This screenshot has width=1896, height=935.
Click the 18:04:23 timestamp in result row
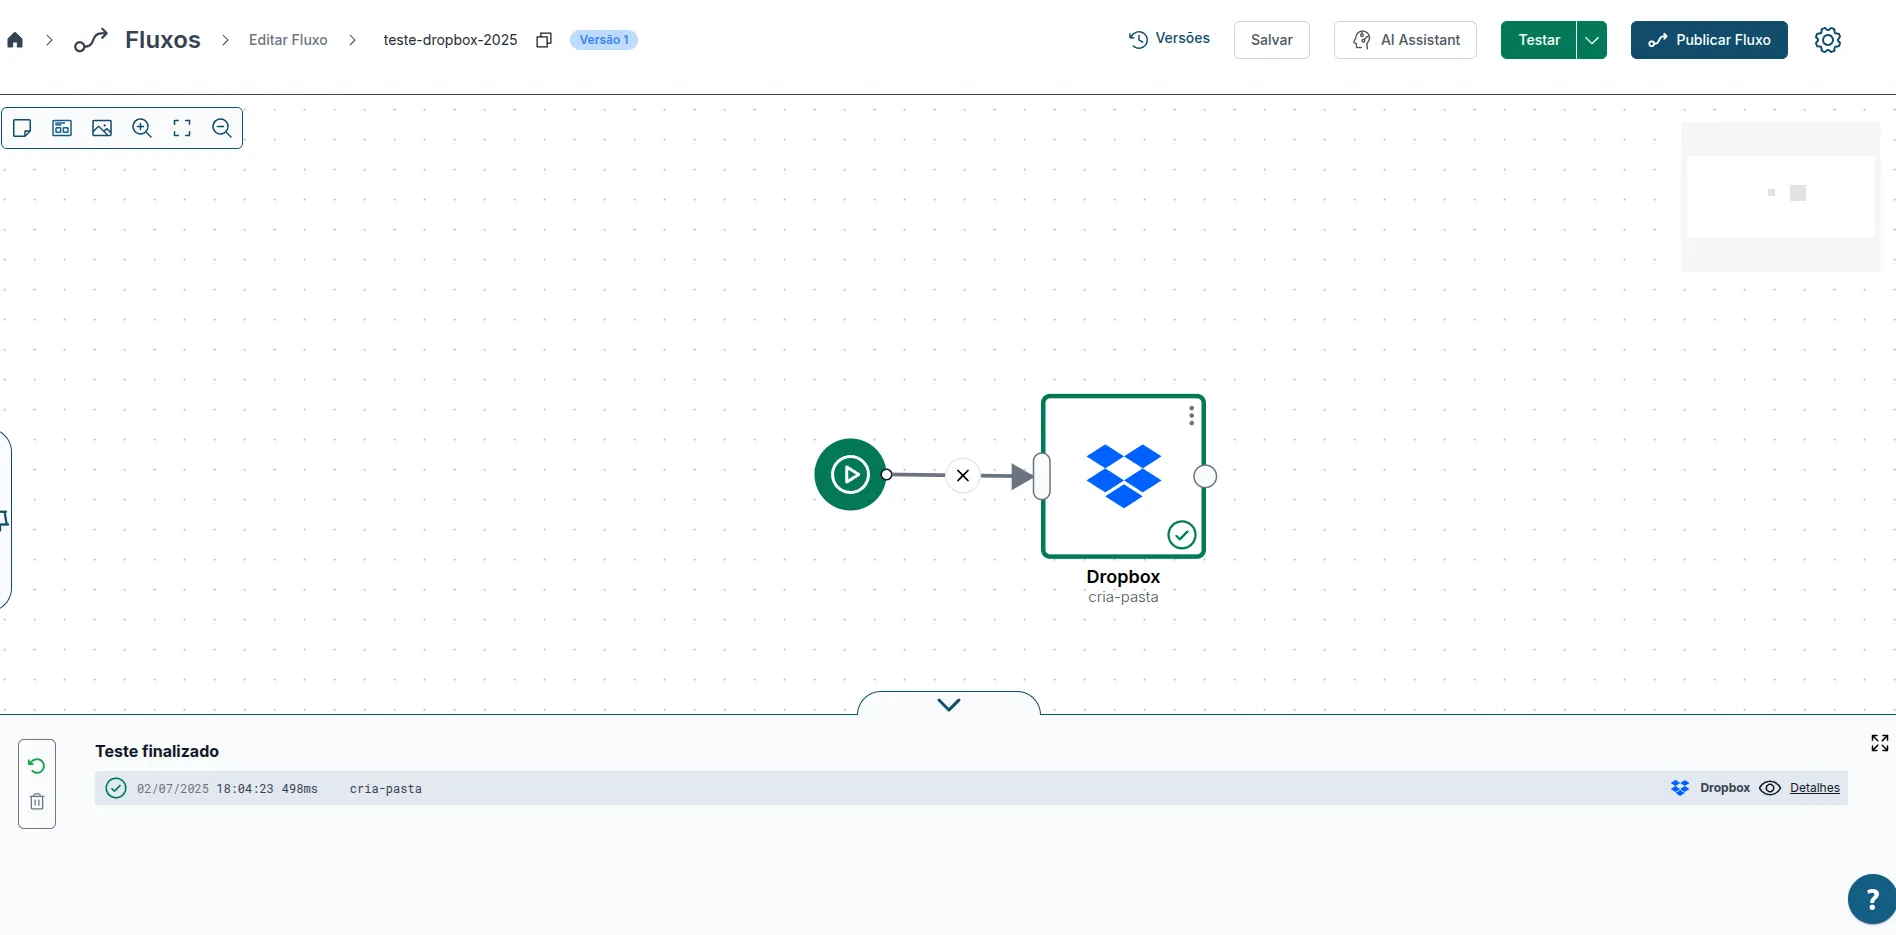click(245, 789)
